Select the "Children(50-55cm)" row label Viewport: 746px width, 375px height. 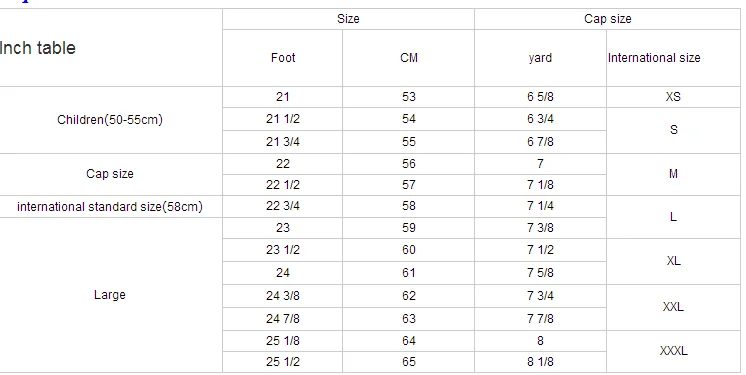click(110, 120)
